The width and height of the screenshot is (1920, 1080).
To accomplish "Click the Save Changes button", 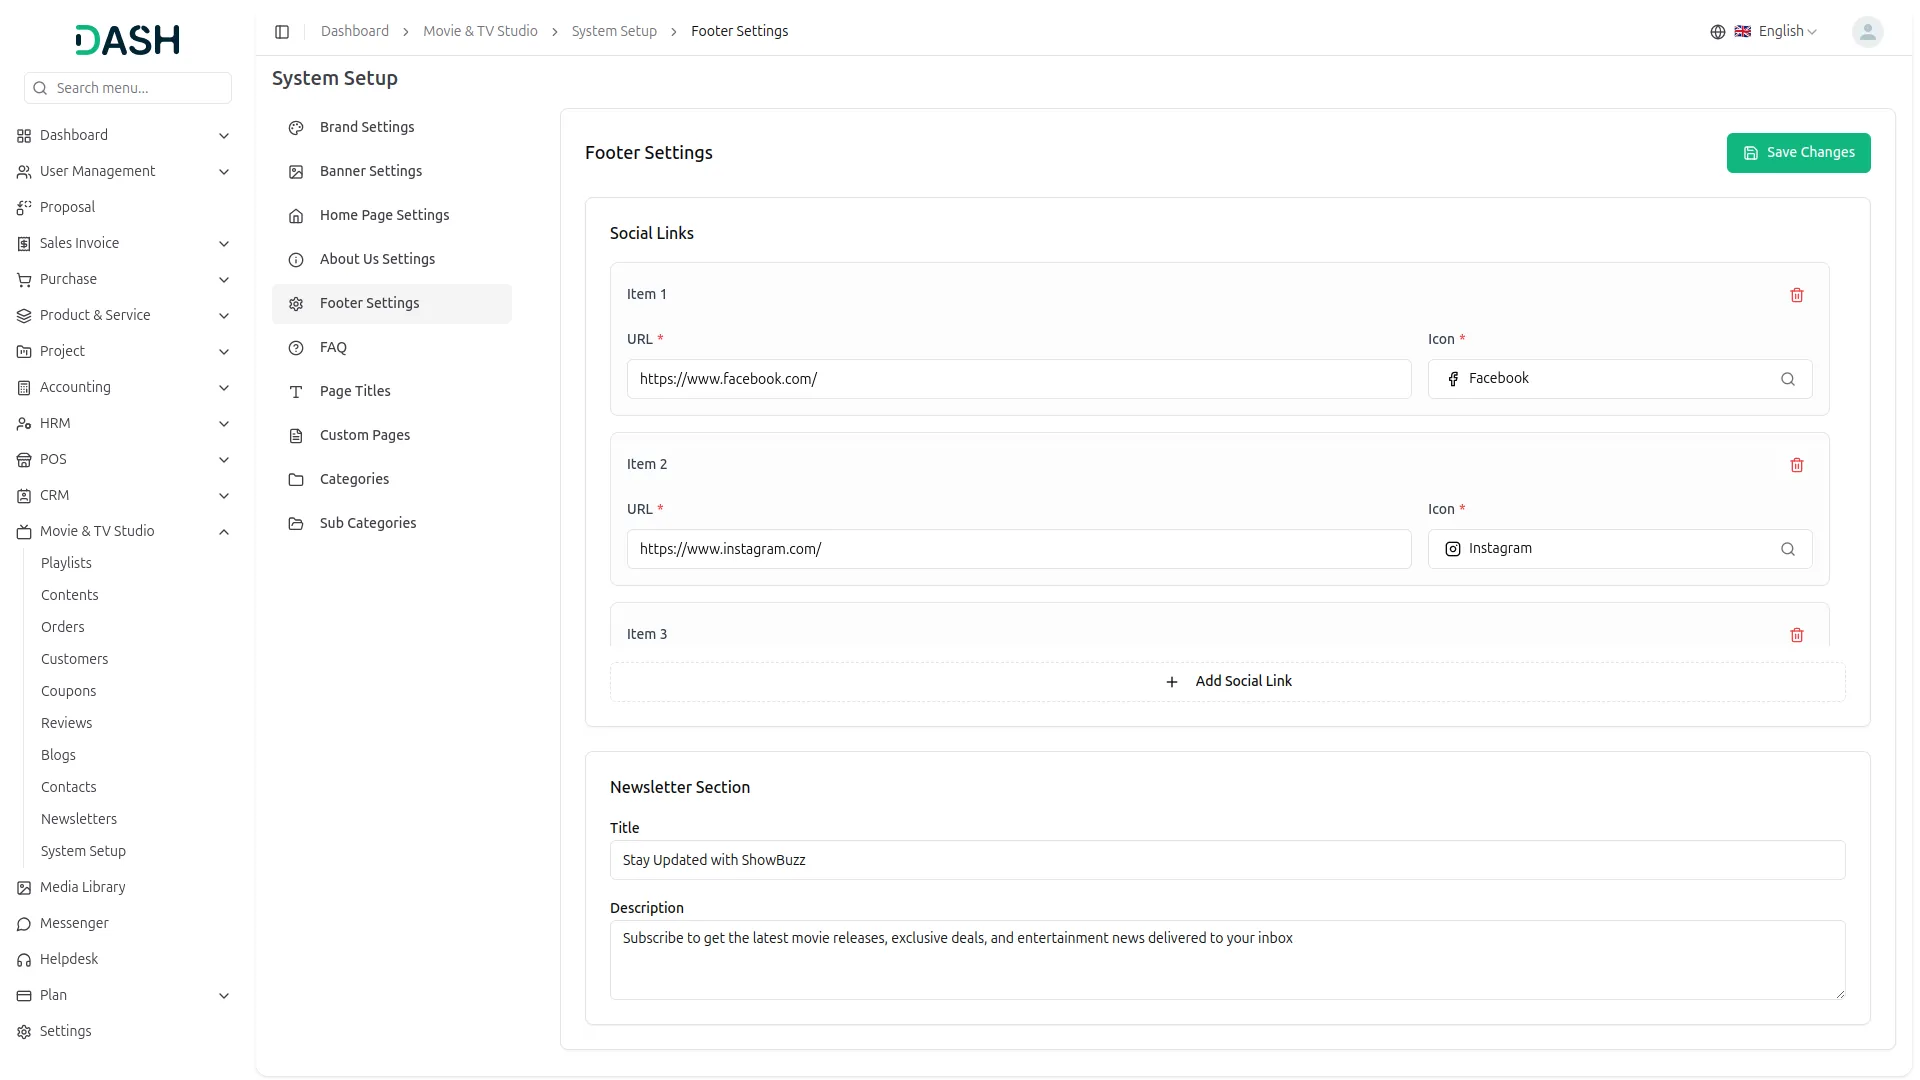I will pyautogui.click(x=1797, y=153).
